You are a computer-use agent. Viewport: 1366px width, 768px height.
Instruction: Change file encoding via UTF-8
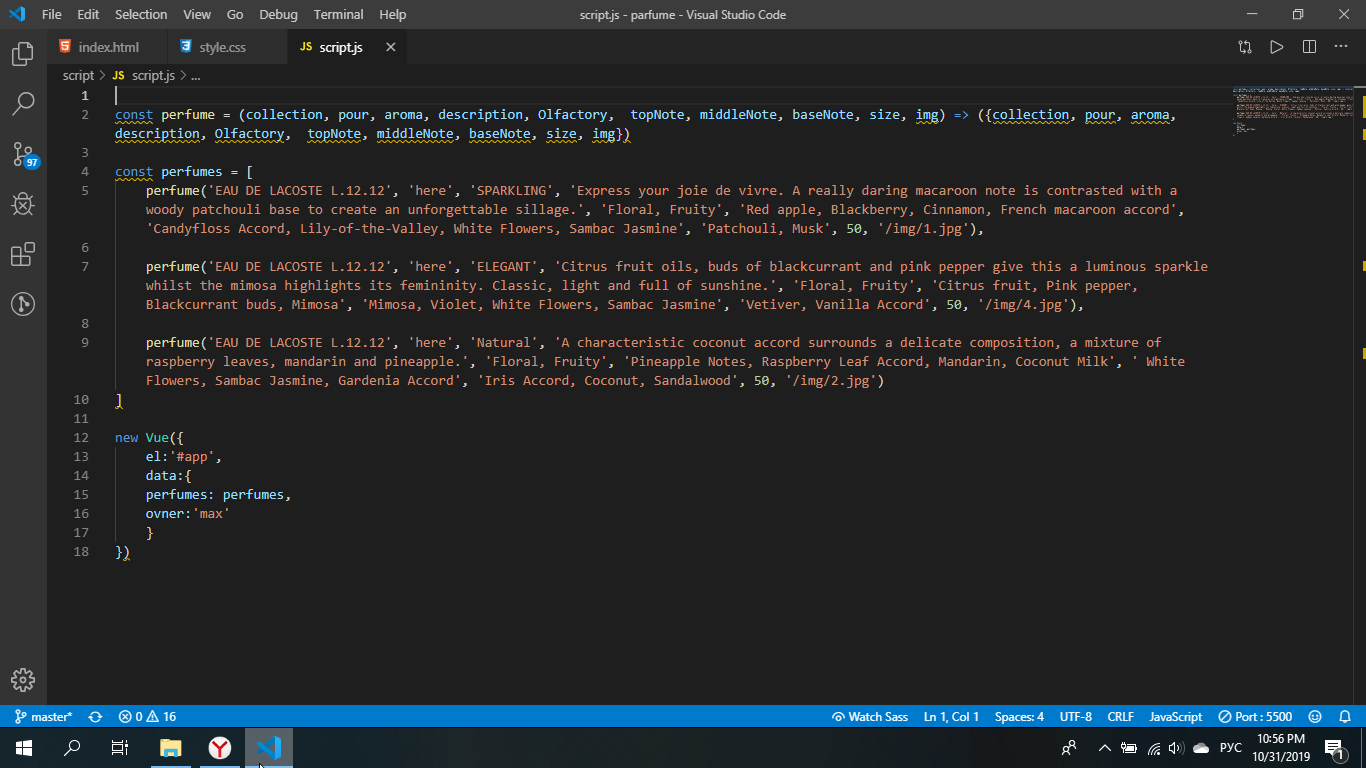click(1076, 717)
